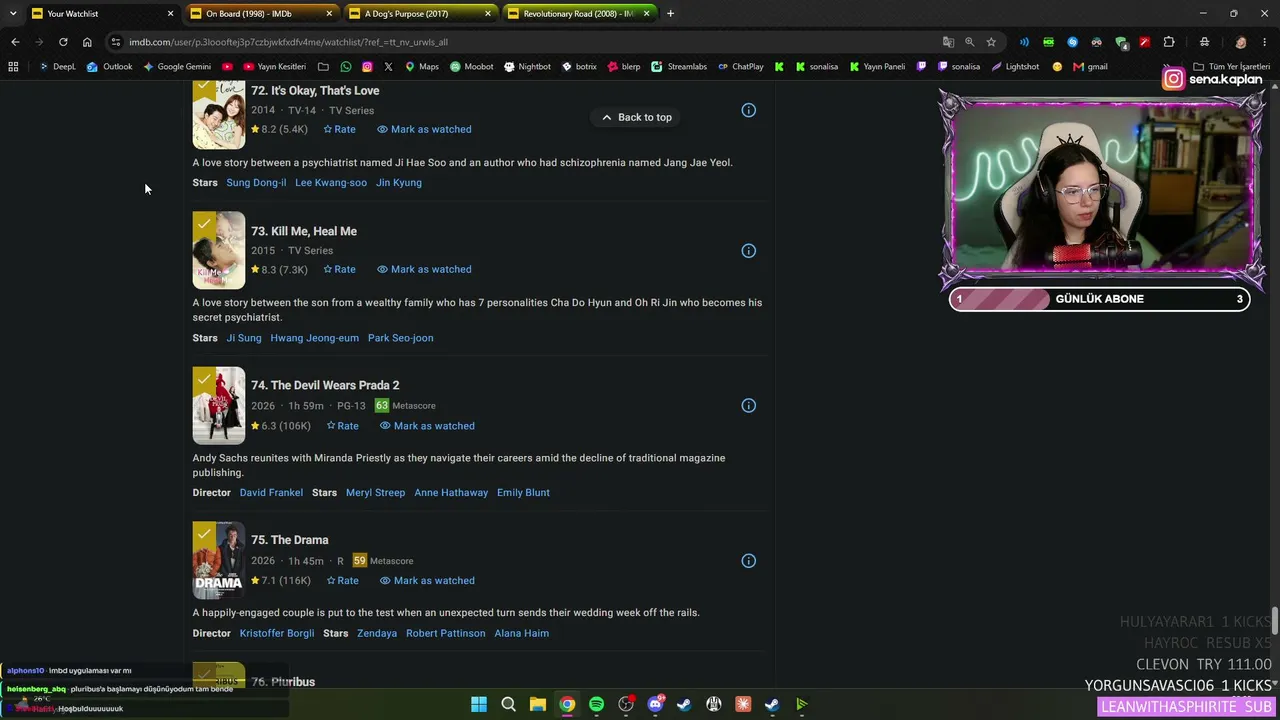Screen dimensions: 1280x720
Task: Open Windows Start menu
Action: pos(479,705)
